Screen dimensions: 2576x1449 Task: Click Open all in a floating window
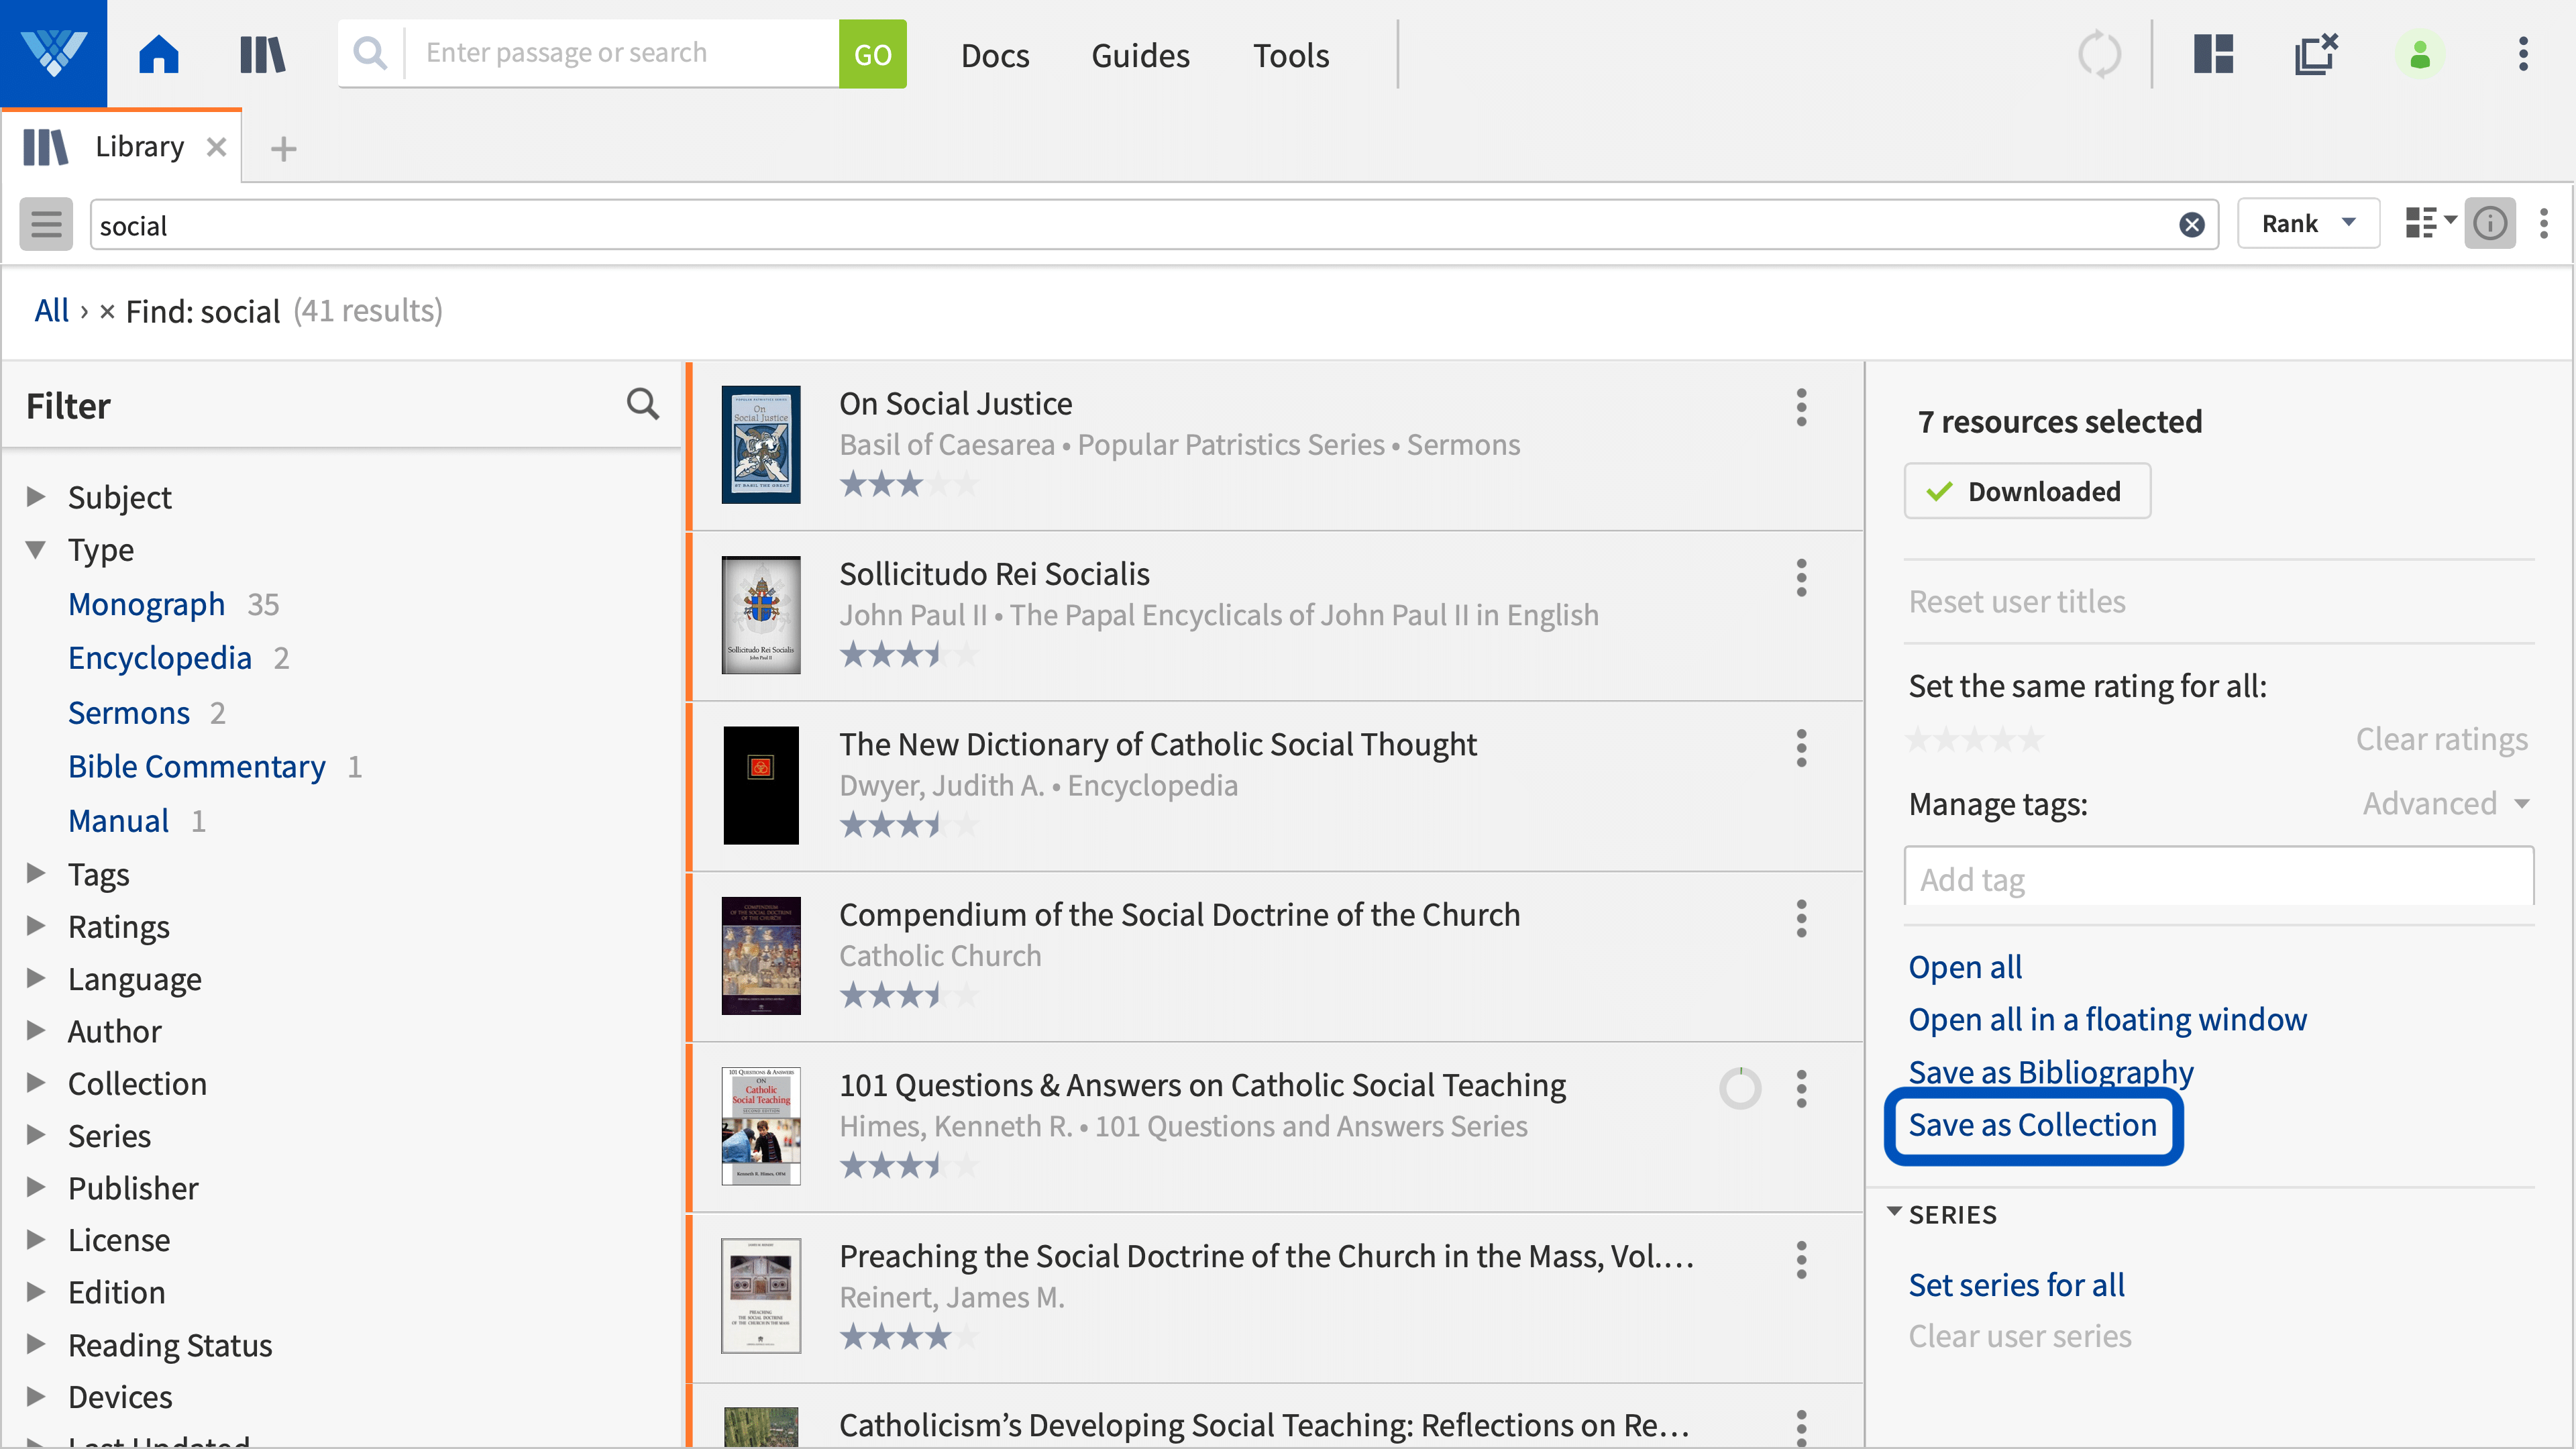(x=2107, y=1019)
